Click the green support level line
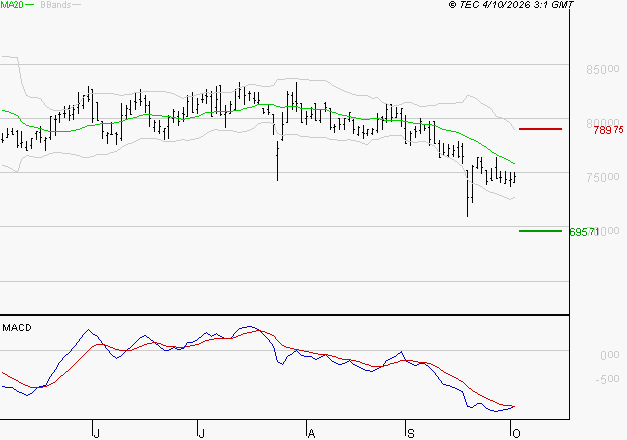Viewport: 627px width, 440px height. coord(540,231)
